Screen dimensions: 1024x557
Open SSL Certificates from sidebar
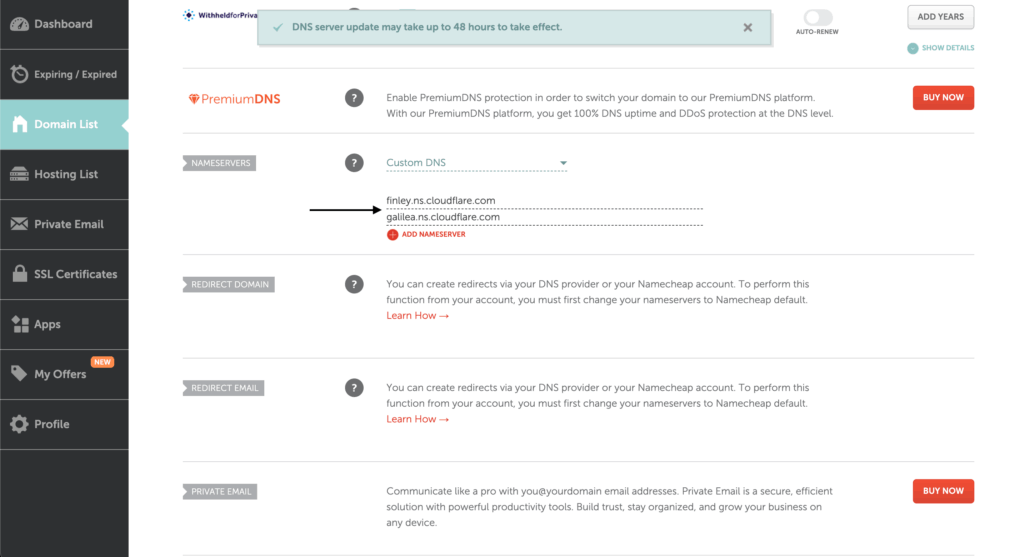coord(63,274)
